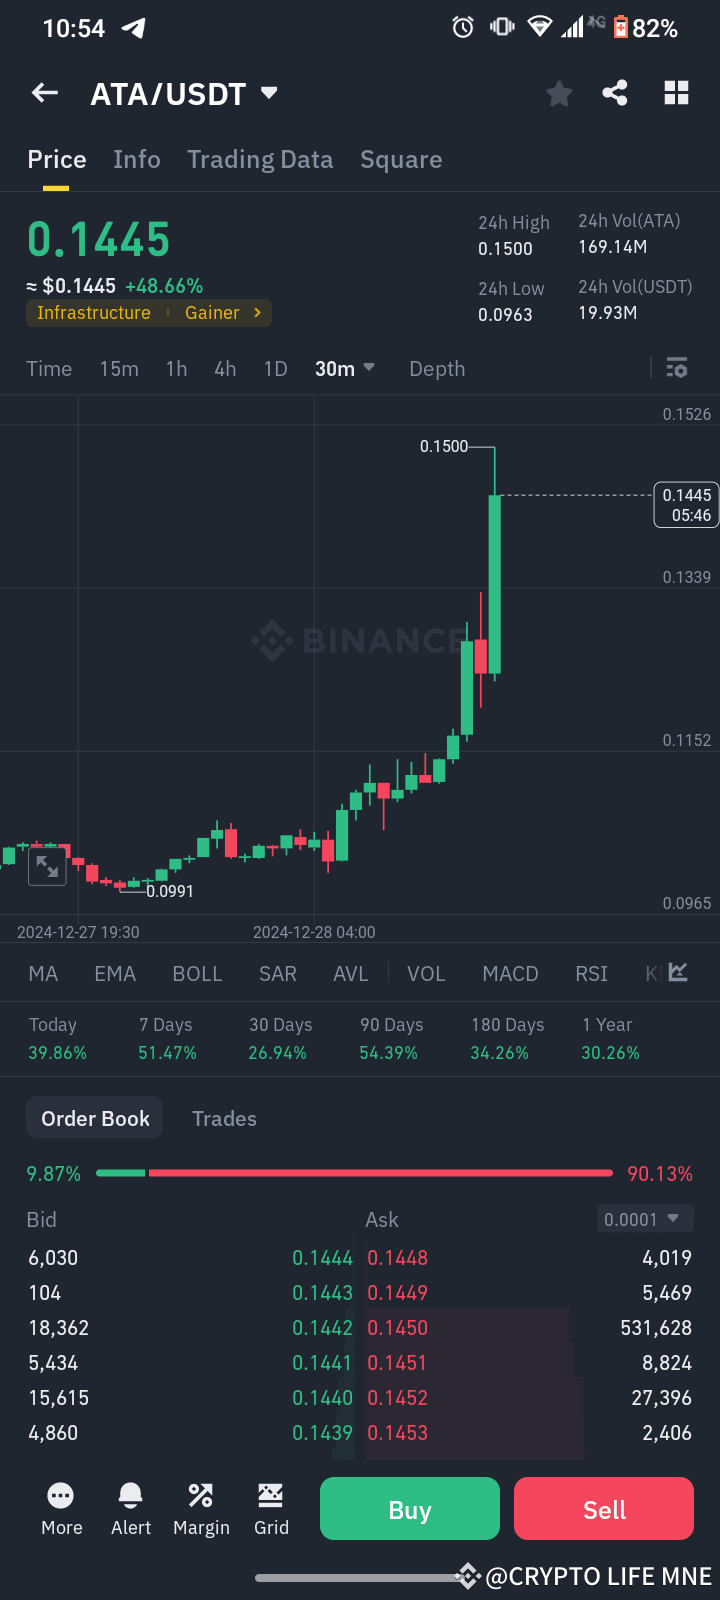Open the 30m timeframe dropdown
Viewport: 720px width, 1600px height.
pos(345,368)
